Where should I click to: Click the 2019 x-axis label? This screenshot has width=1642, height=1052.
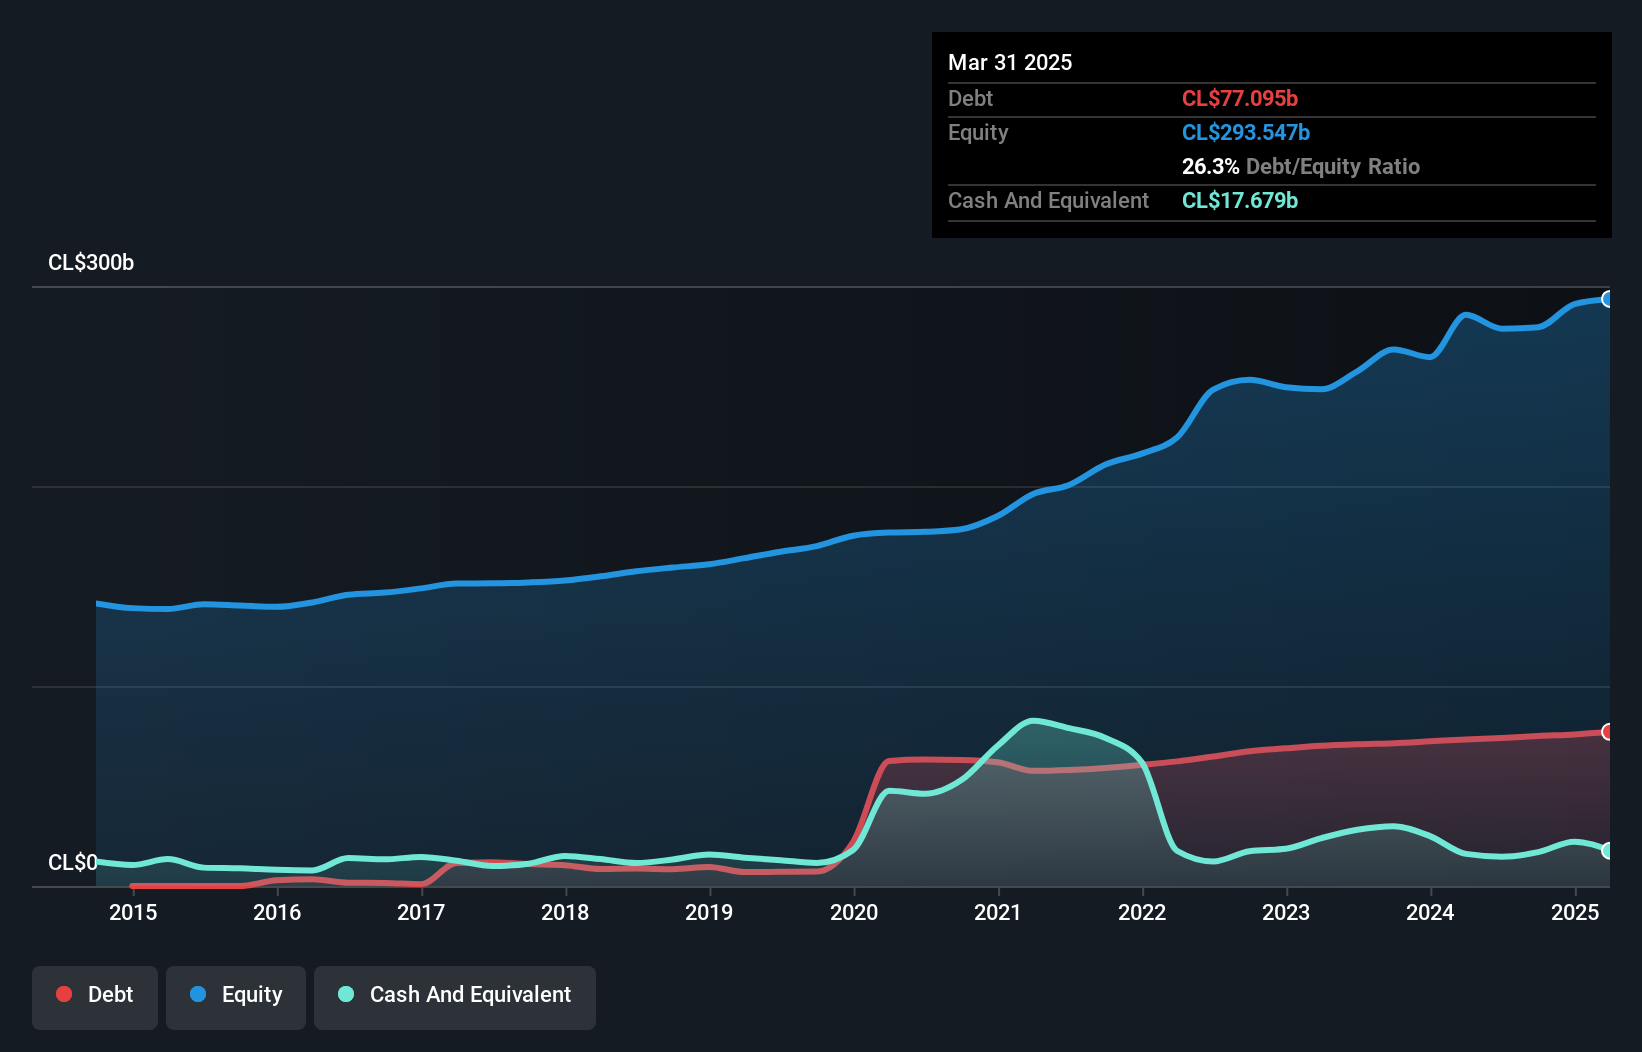(709, 912)
